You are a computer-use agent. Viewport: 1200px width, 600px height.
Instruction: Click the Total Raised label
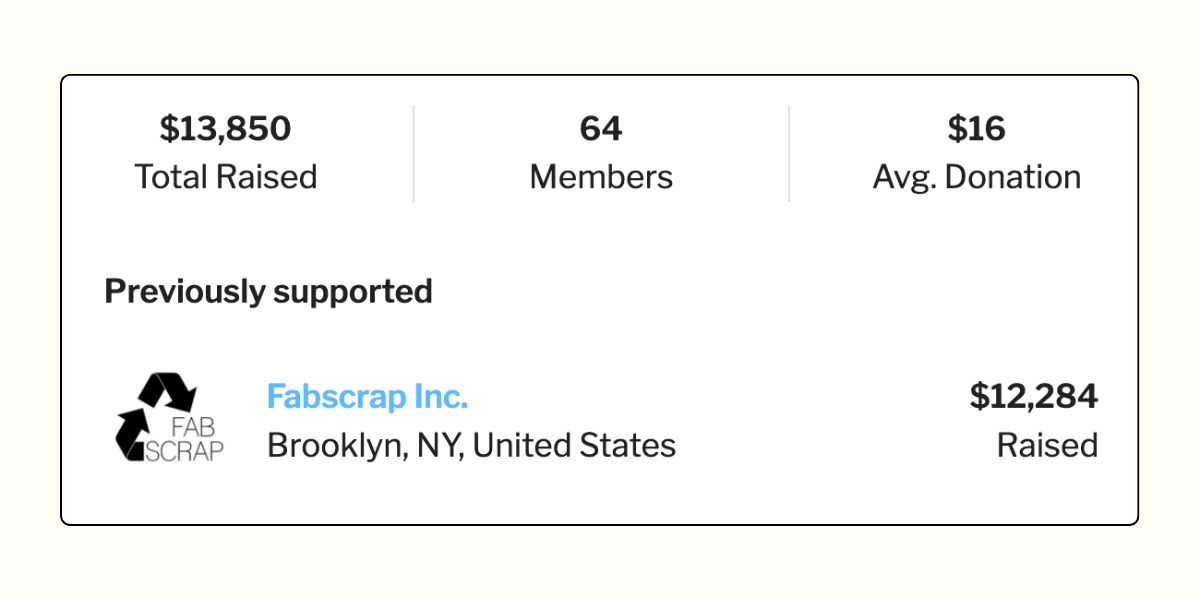click(225, 177)
